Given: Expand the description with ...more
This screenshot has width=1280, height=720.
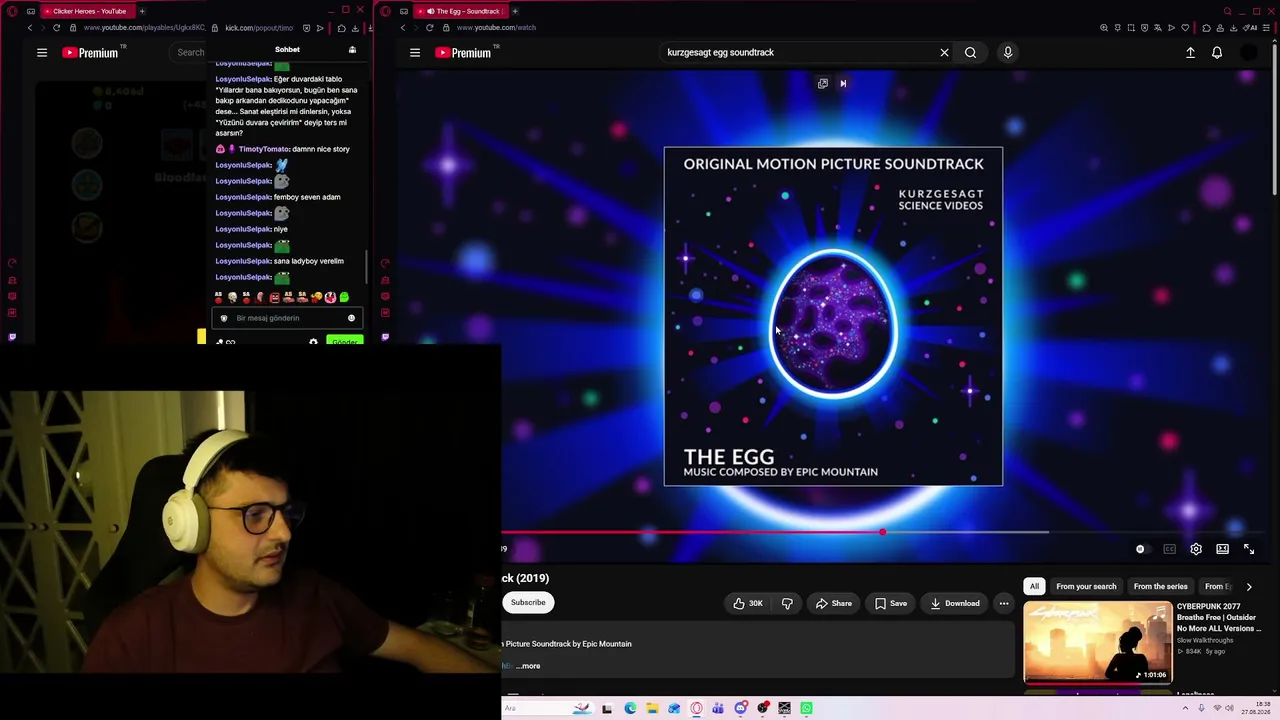Looking at the screenshot, I should pyautogui.click(x=528, y=666).
